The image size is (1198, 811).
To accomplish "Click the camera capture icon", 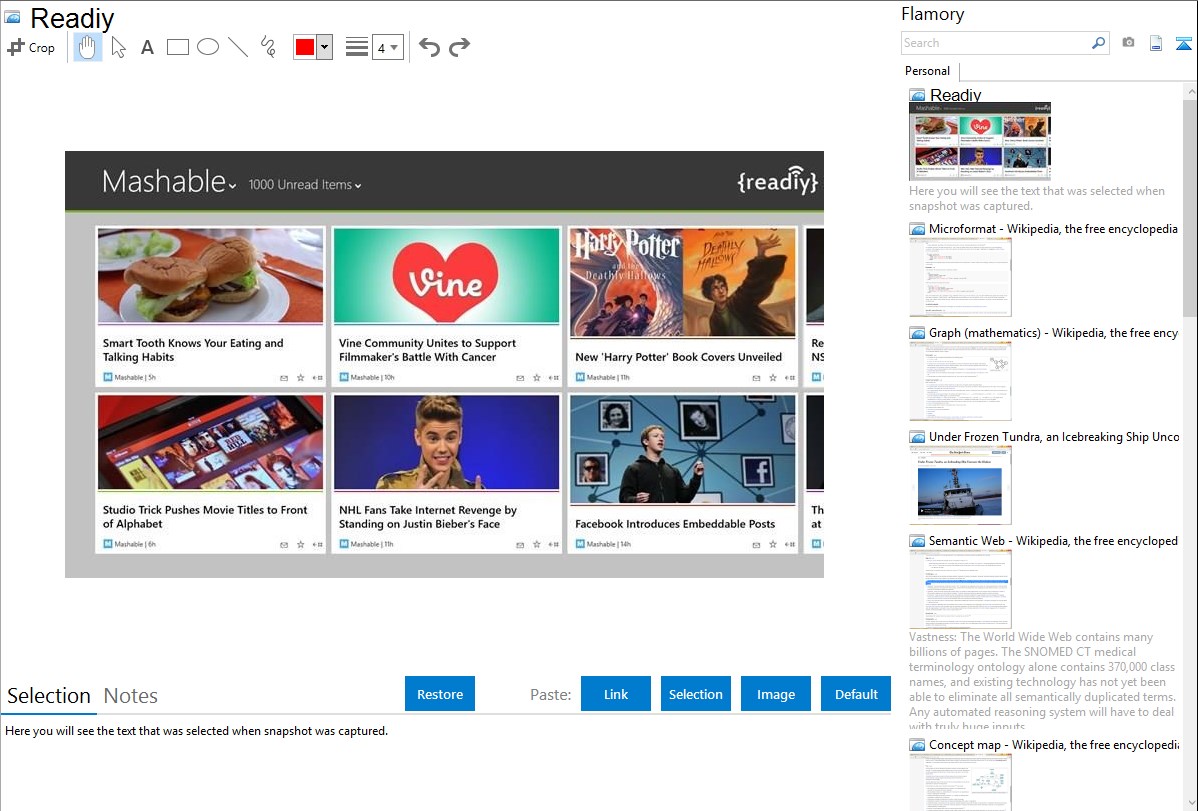I will point(1128,43).
